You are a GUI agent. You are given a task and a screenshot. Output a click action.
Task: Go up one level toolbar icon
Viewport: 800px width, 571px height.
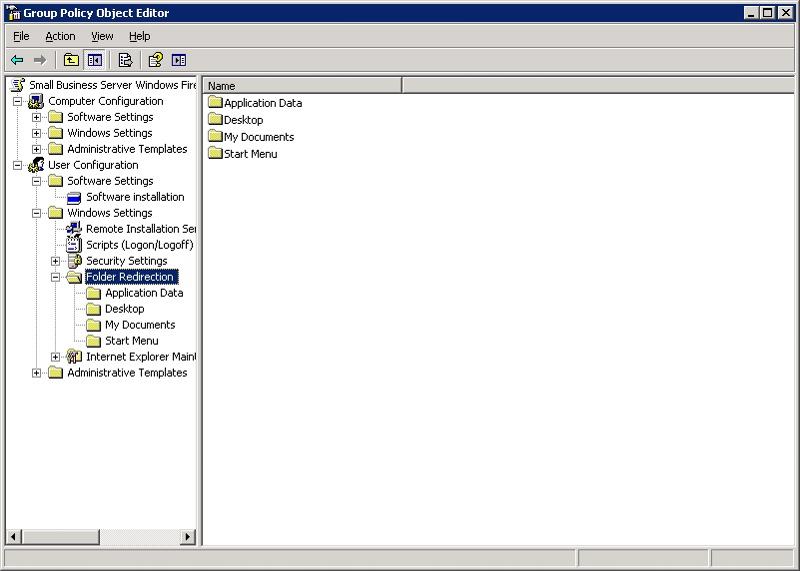(71, 60)
